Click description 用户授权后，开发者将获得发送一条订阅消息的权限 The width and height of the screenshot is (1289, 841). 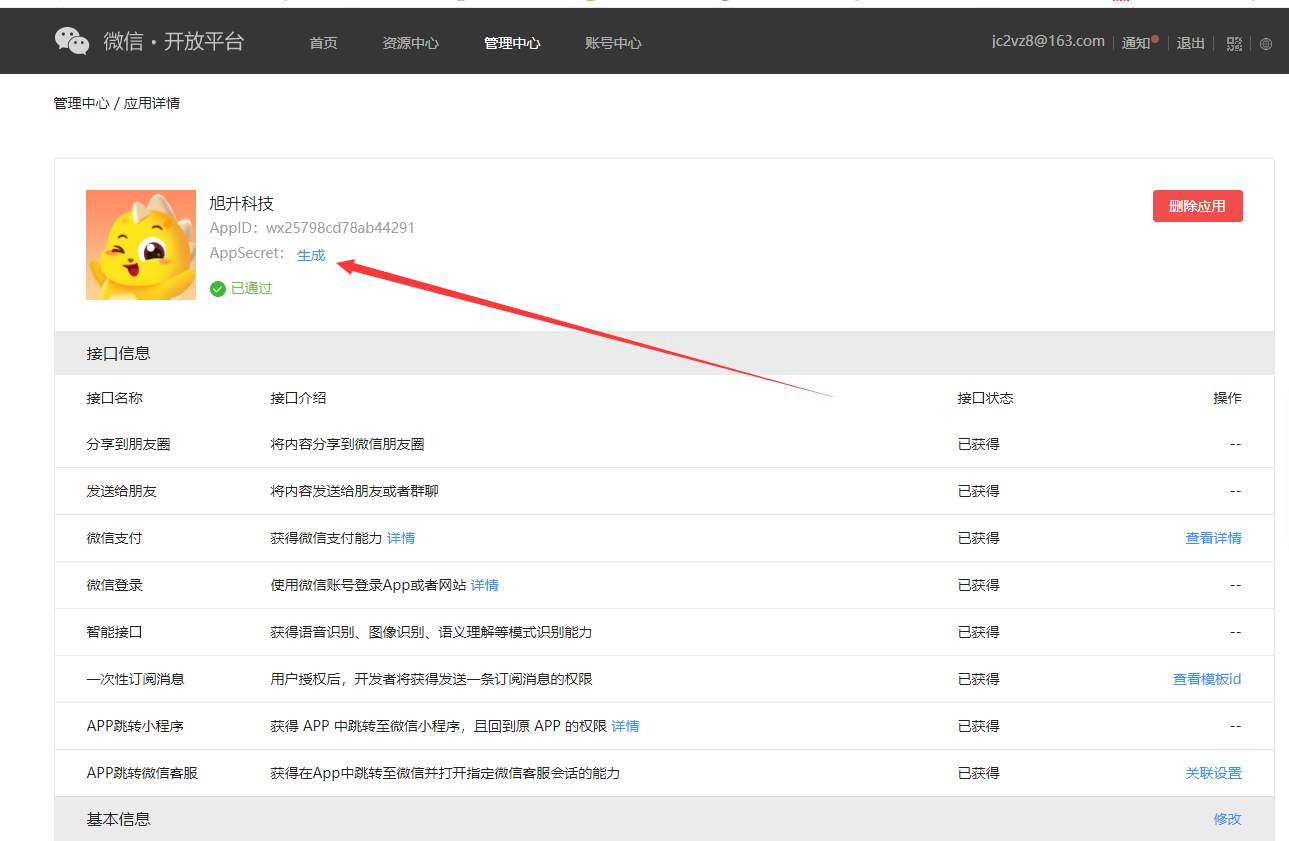(431, 679)
